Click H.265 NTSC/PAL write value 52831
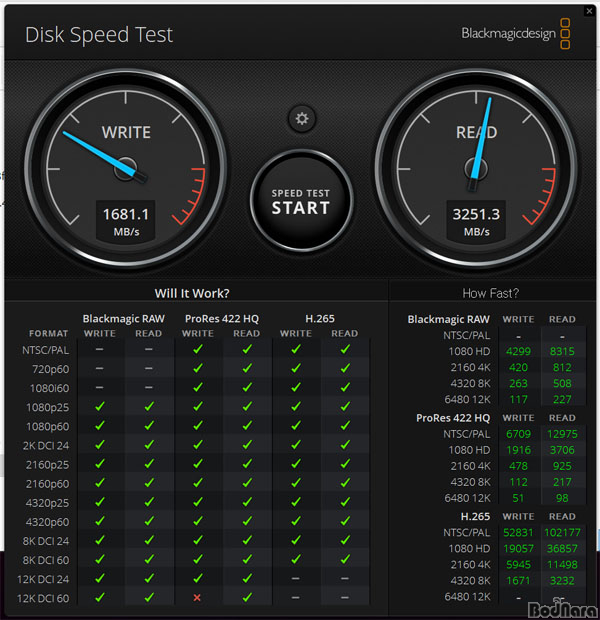600x620 pixels. point(518,533)
